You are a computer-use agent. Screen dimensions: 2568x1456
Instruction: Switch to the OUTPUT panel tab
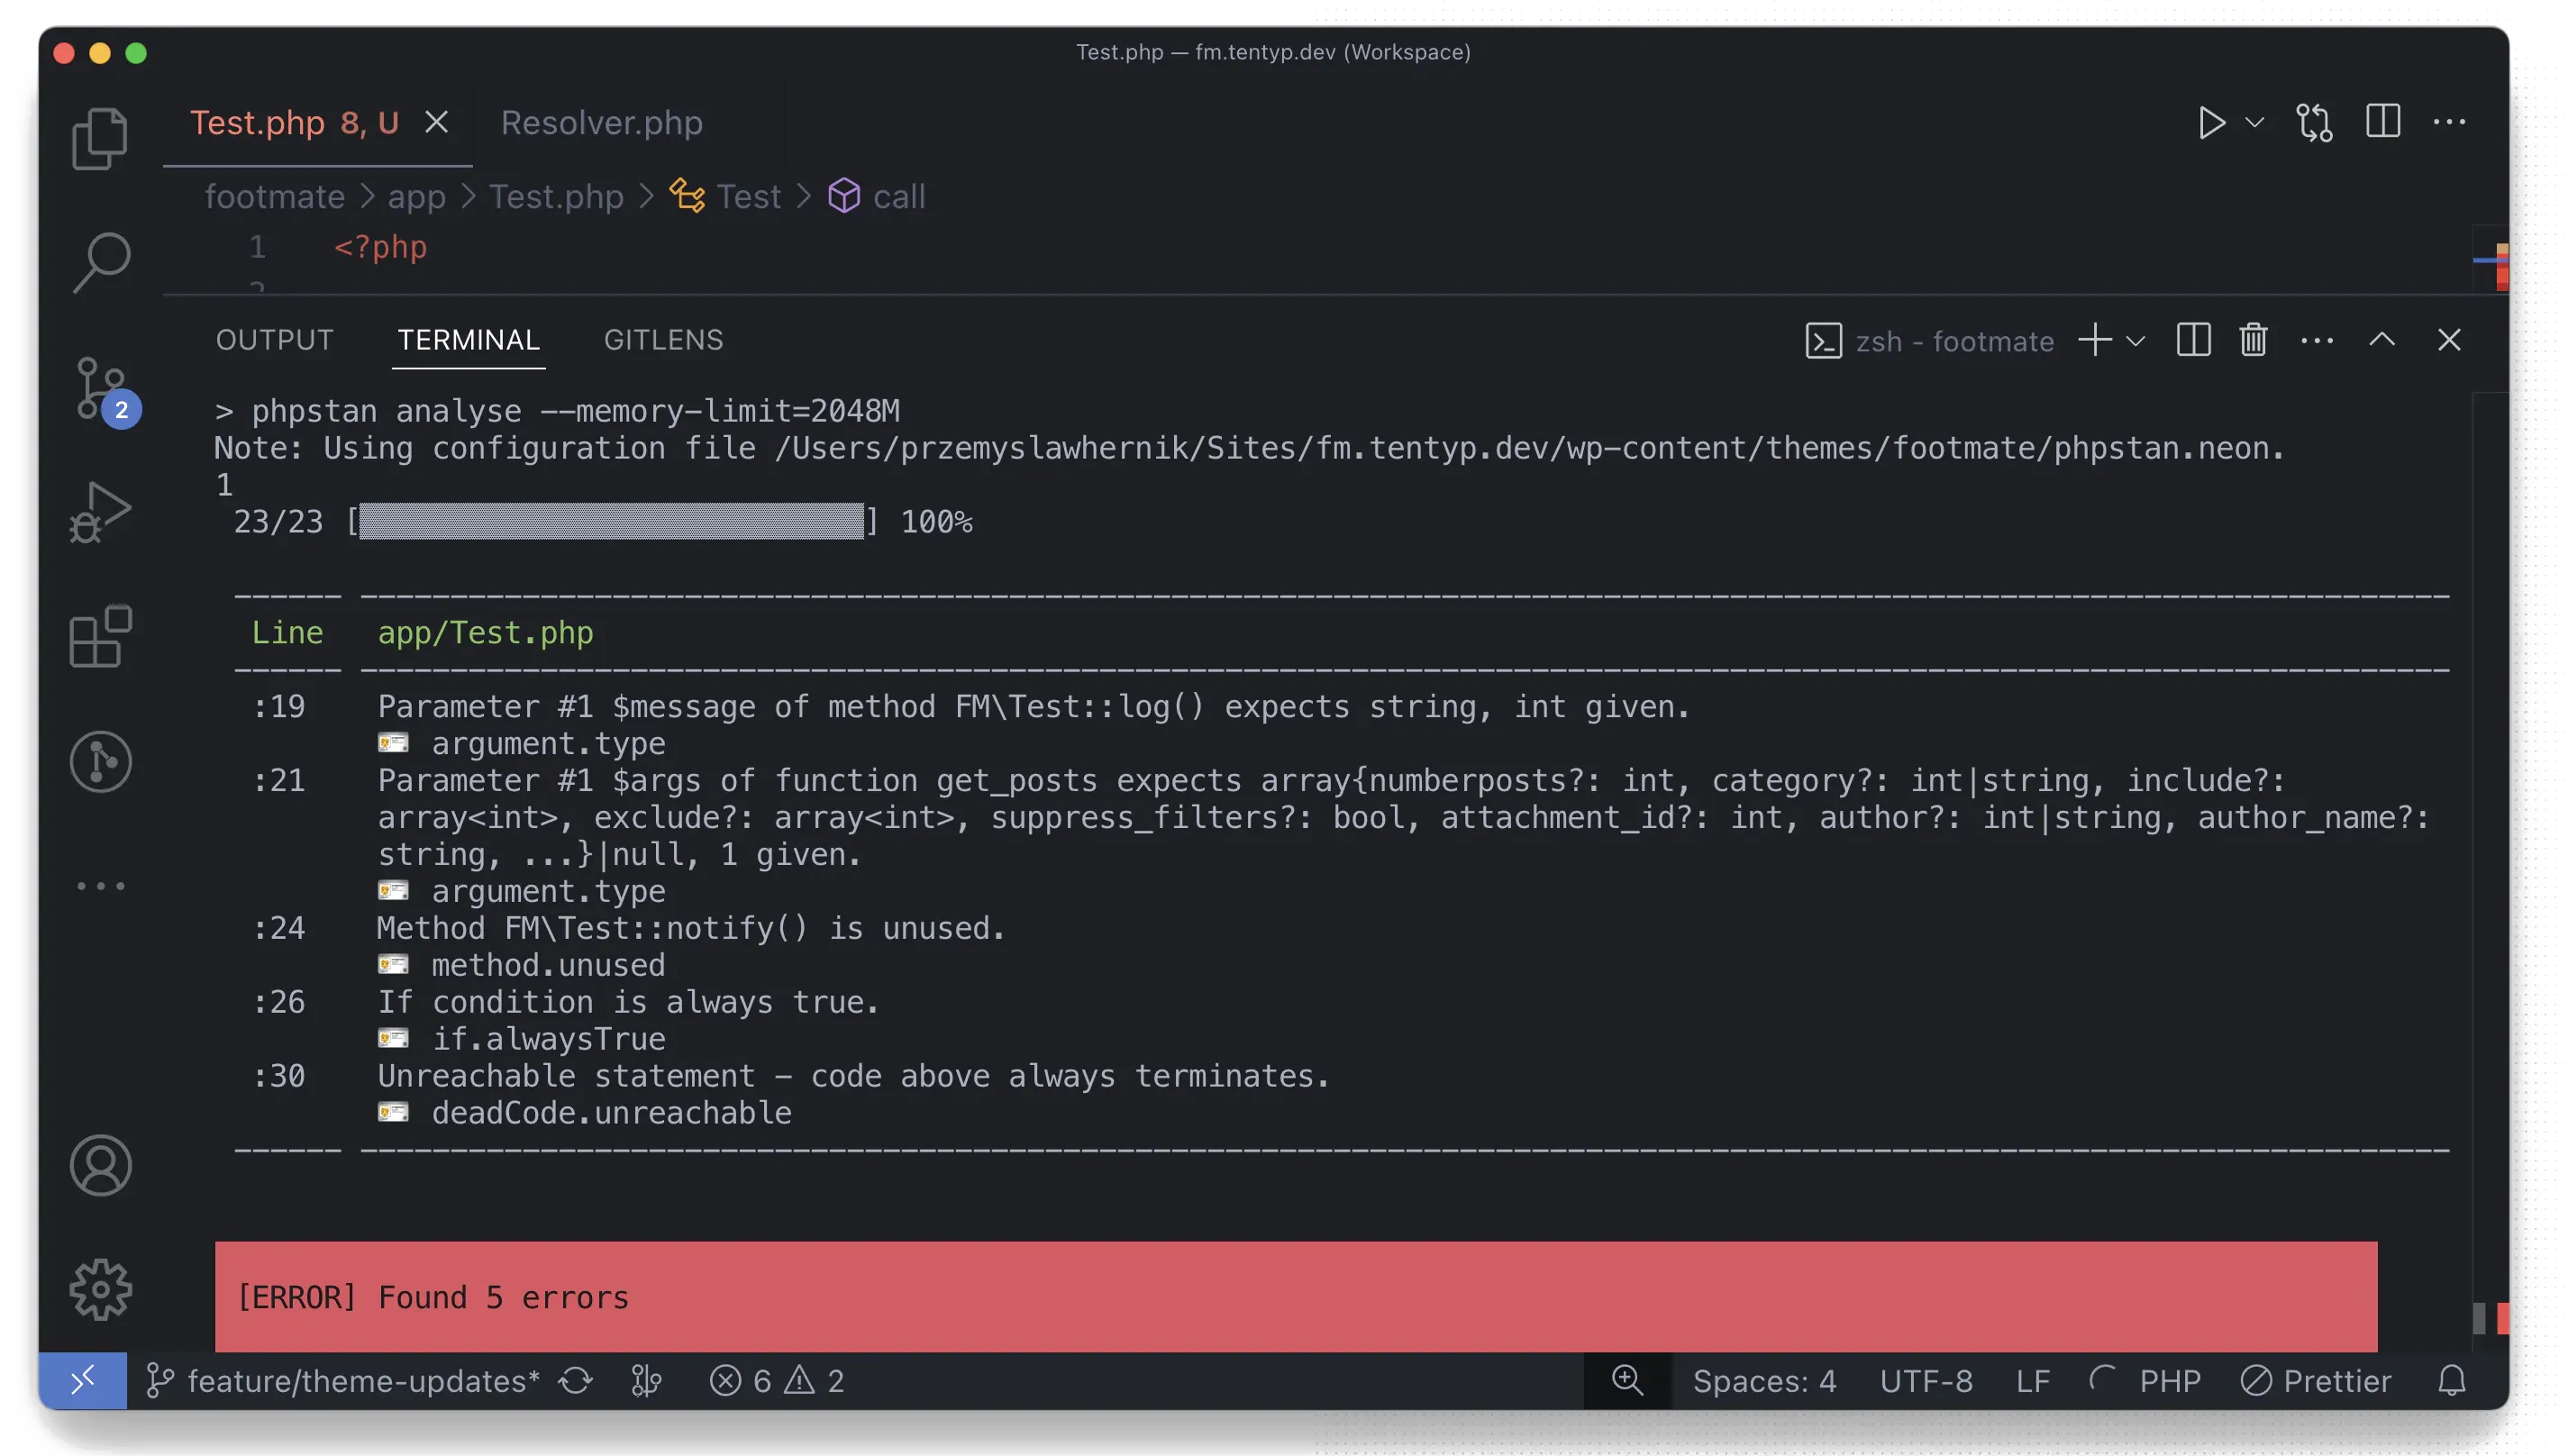[x=274, y=340]
